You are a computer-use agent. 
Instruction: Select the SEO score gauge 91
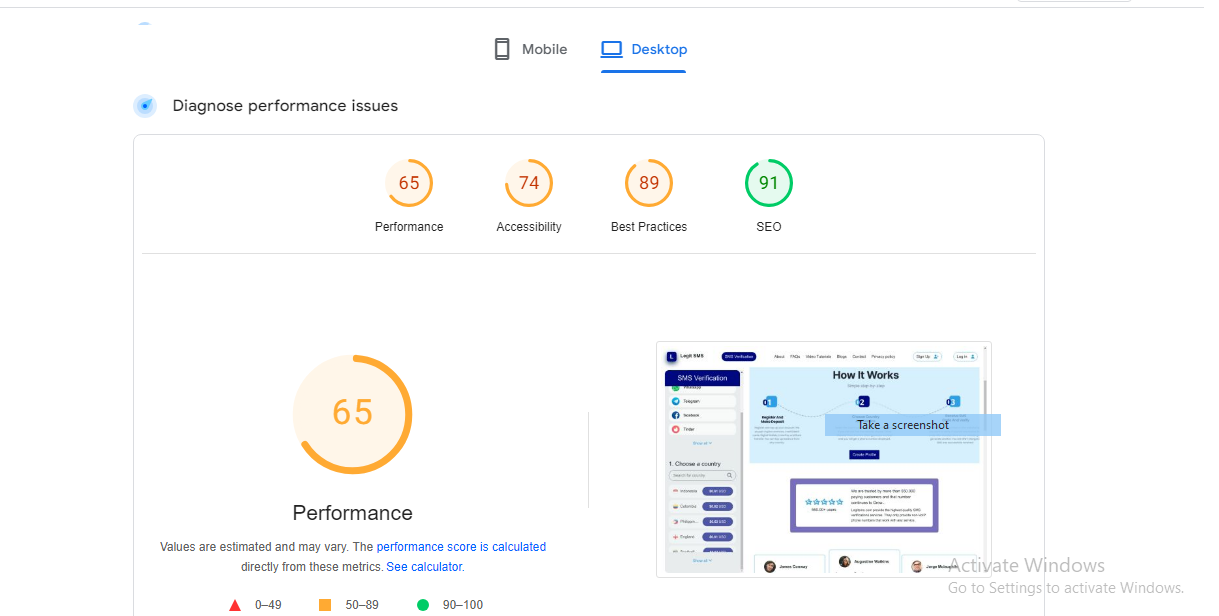point(769,183)
